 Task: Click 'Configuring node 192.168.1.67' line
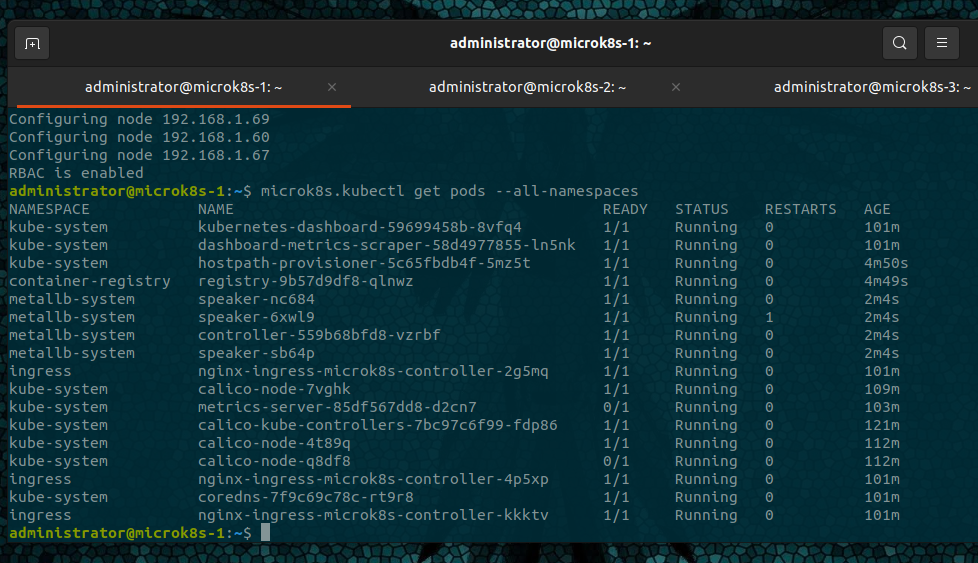(139, 155)
